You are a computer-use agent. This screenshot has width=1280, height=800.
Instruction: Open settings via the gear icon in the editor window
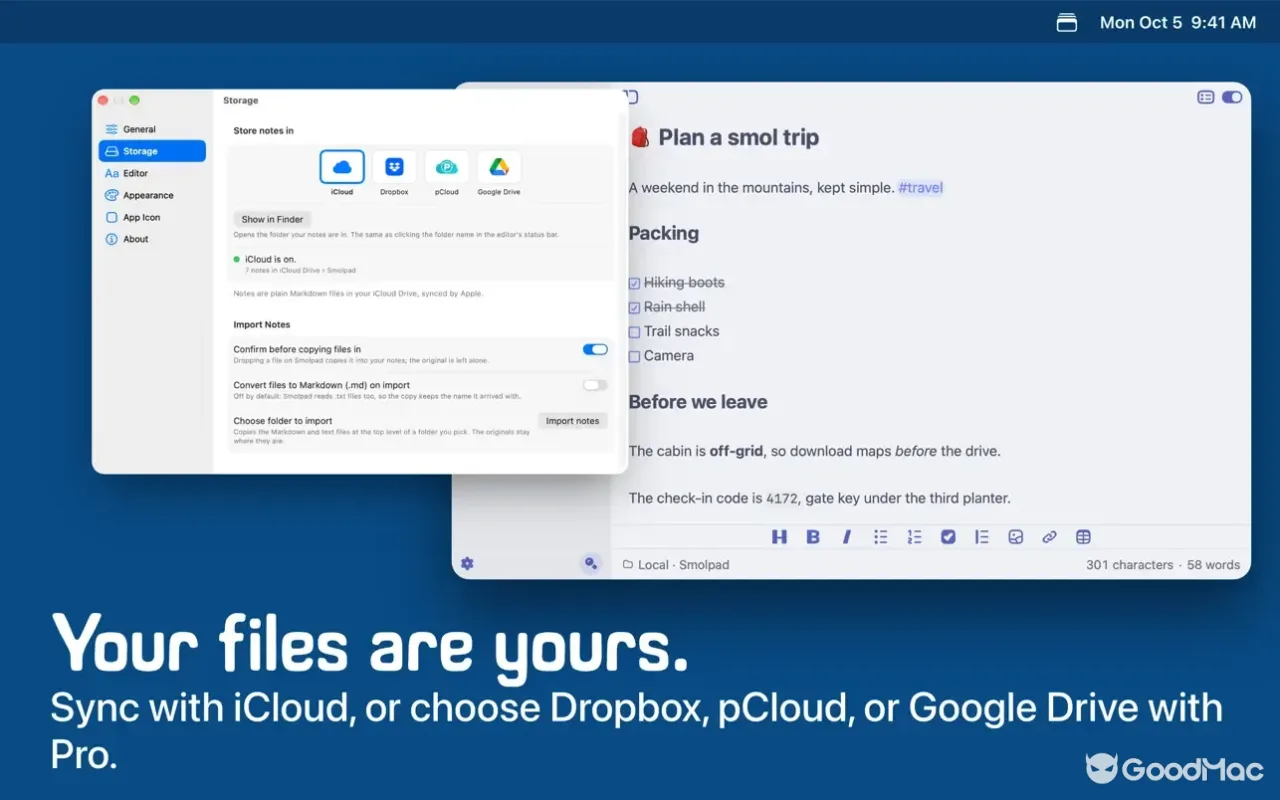467,564
